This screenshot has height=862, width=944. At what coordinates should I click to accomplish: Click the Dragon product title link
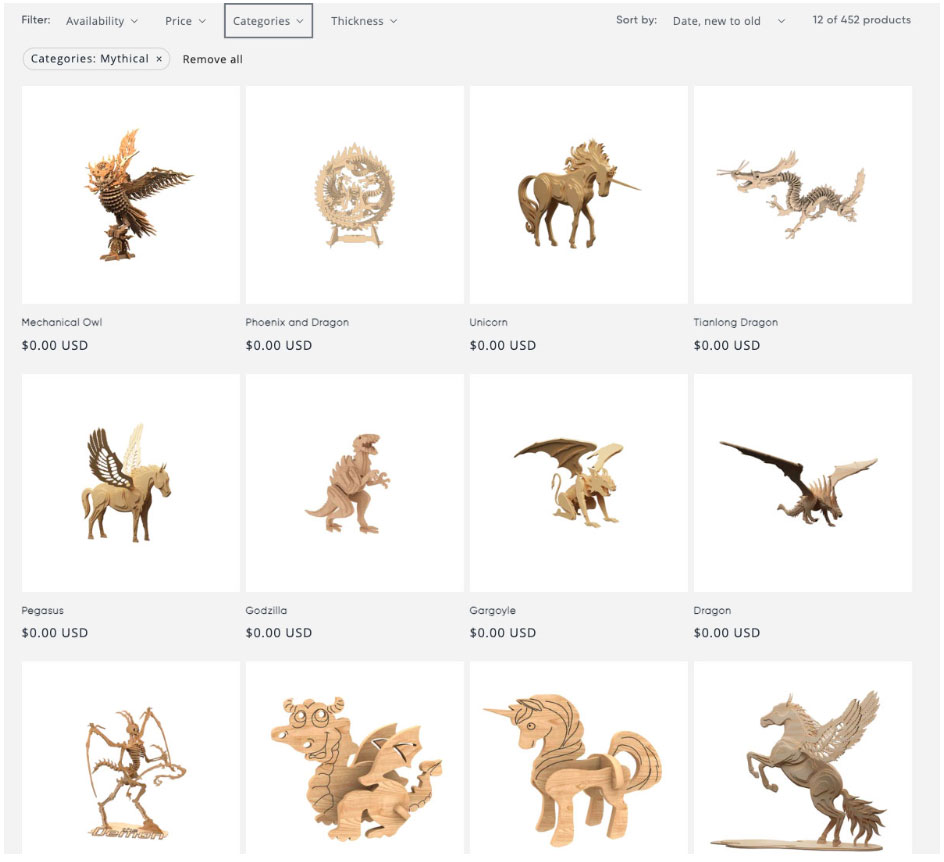click(712, 610)
